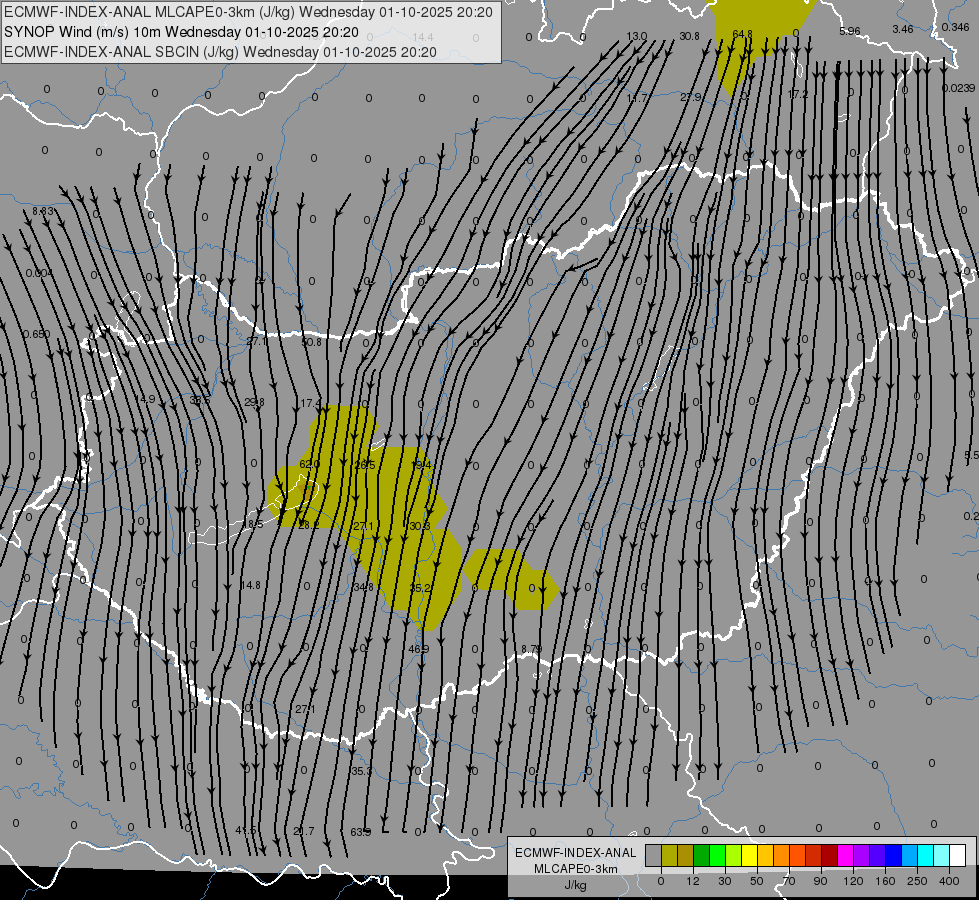
Task: Click the white legend swatch above 400
Action: pos(957,855)
